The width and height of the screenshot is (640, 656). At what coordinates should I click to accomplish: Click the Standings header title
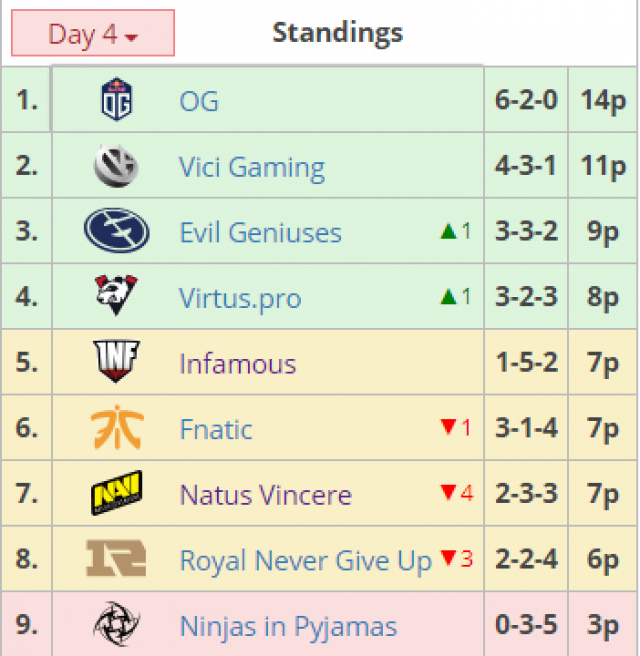point(338,32)
